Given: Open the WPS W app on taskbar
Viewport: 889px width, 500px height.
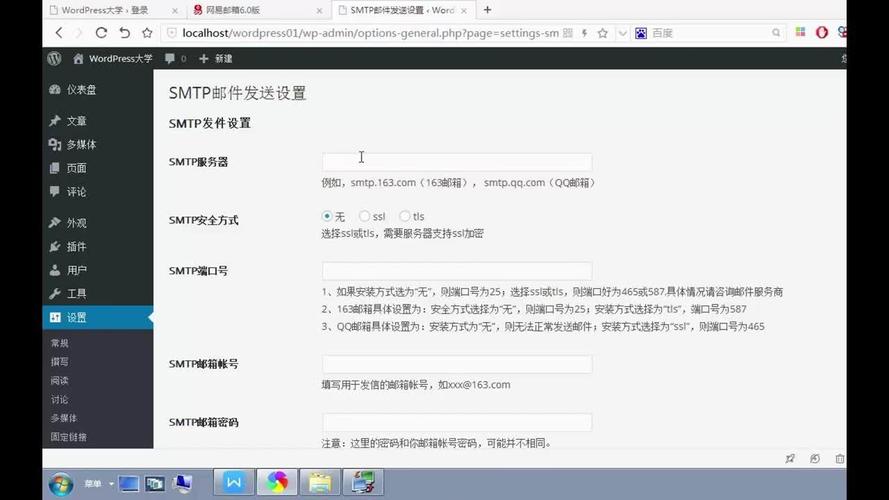Looking at the screenshot, I should [234, 482].
